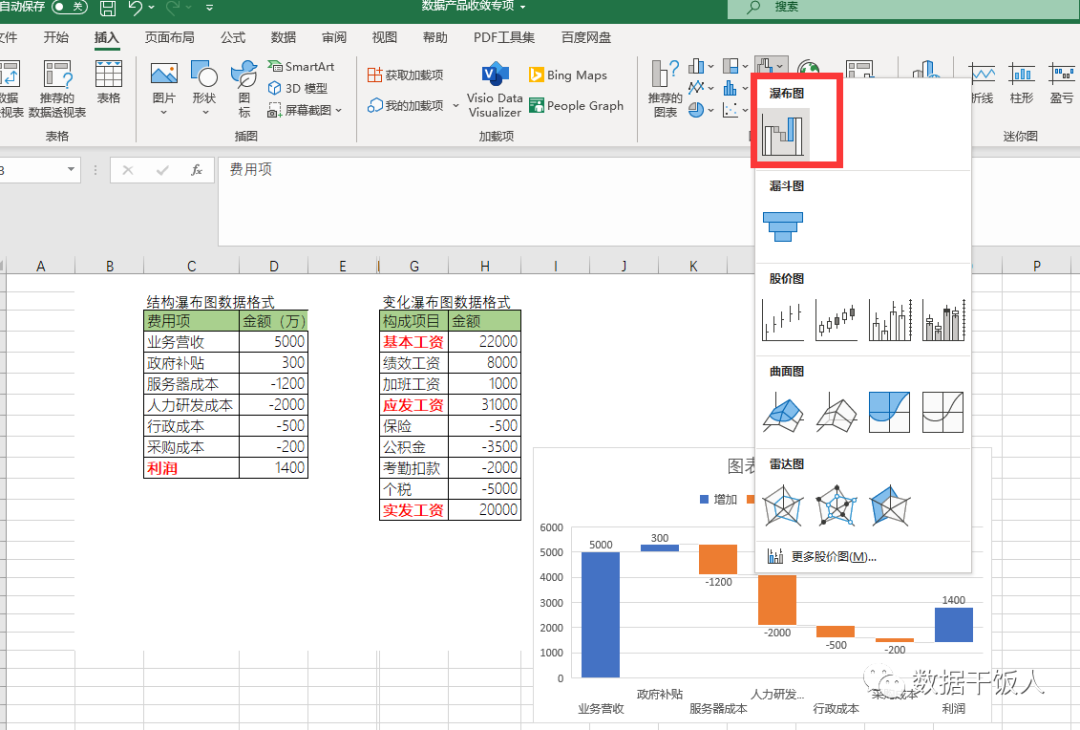Open the 公式 ribbon tab
This screenshot has width=1080, height=730.
point(233,37)
